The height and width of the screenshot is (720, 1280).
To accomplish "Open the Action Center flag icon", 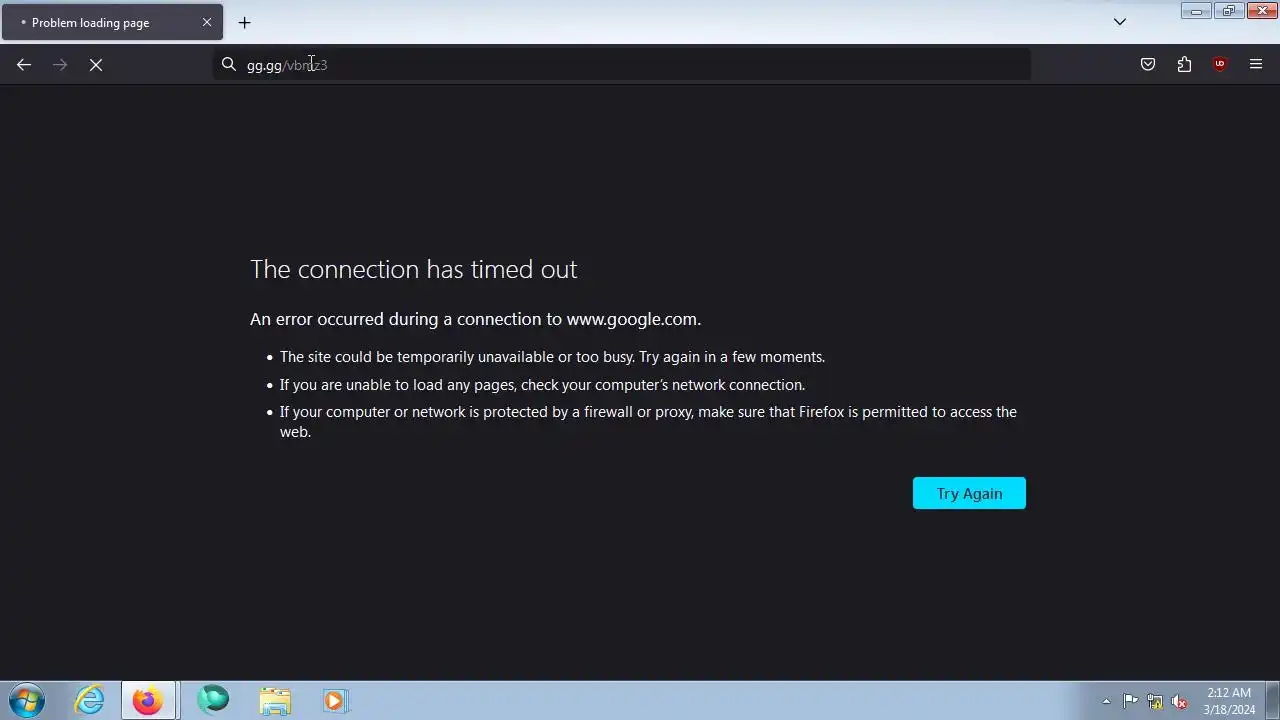I will click(x=1130, y=701).
